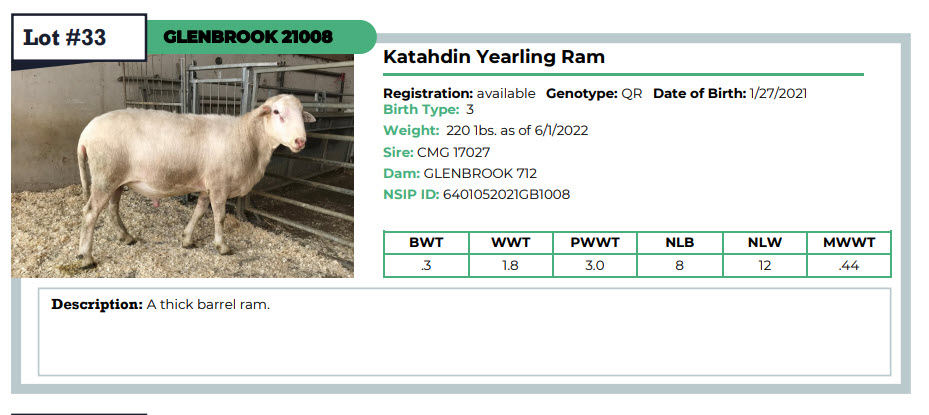The height and width of the screenshot is (415, 929).
Task: Click the NLB value 8 cell
Action: [680, 266]
